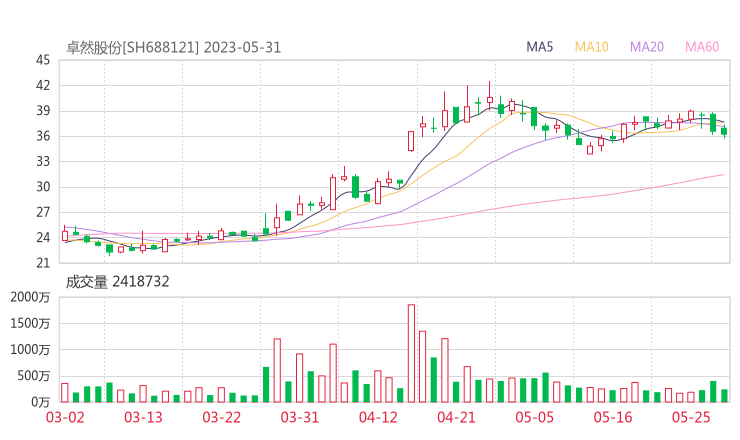
Task: Click the MA60 legend label
Action: [702, 47]
